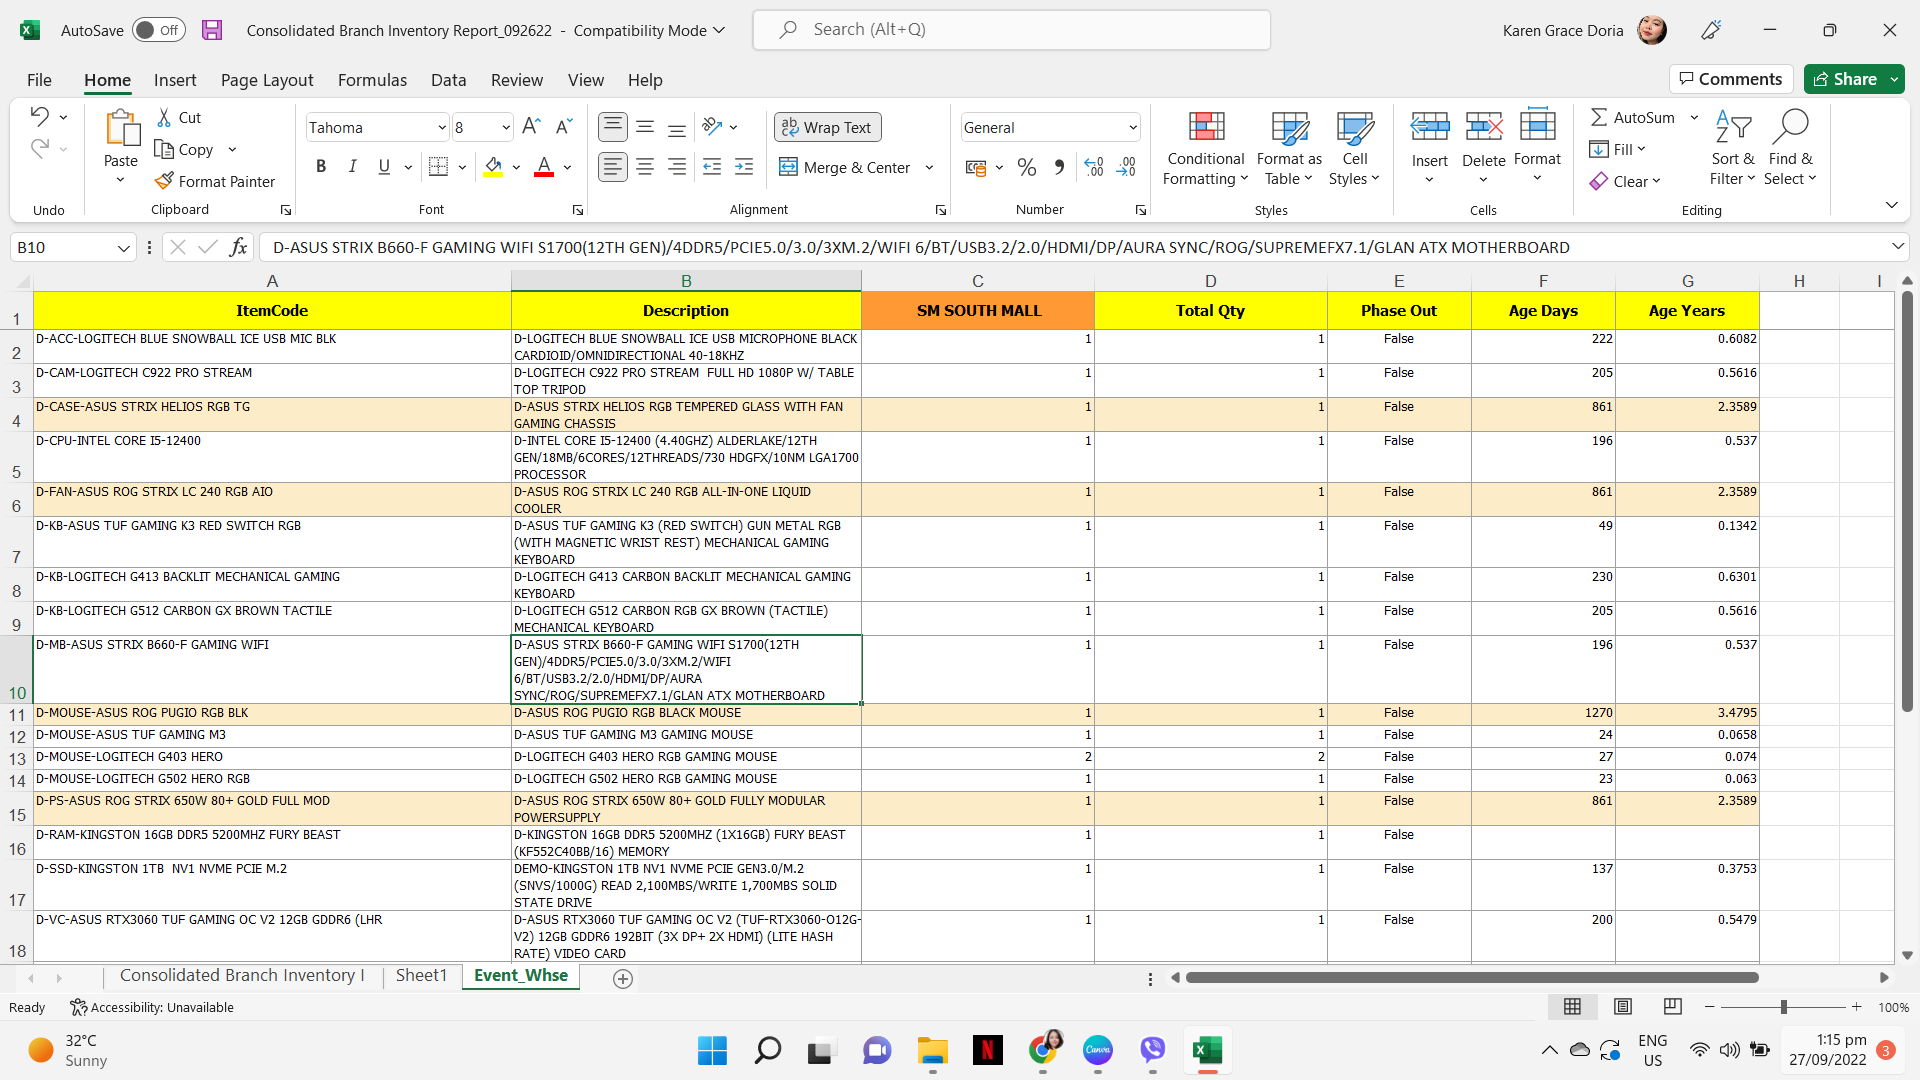Open the Data ribbon tab
1920x1080 pixels.
click(x=448, y=80)
